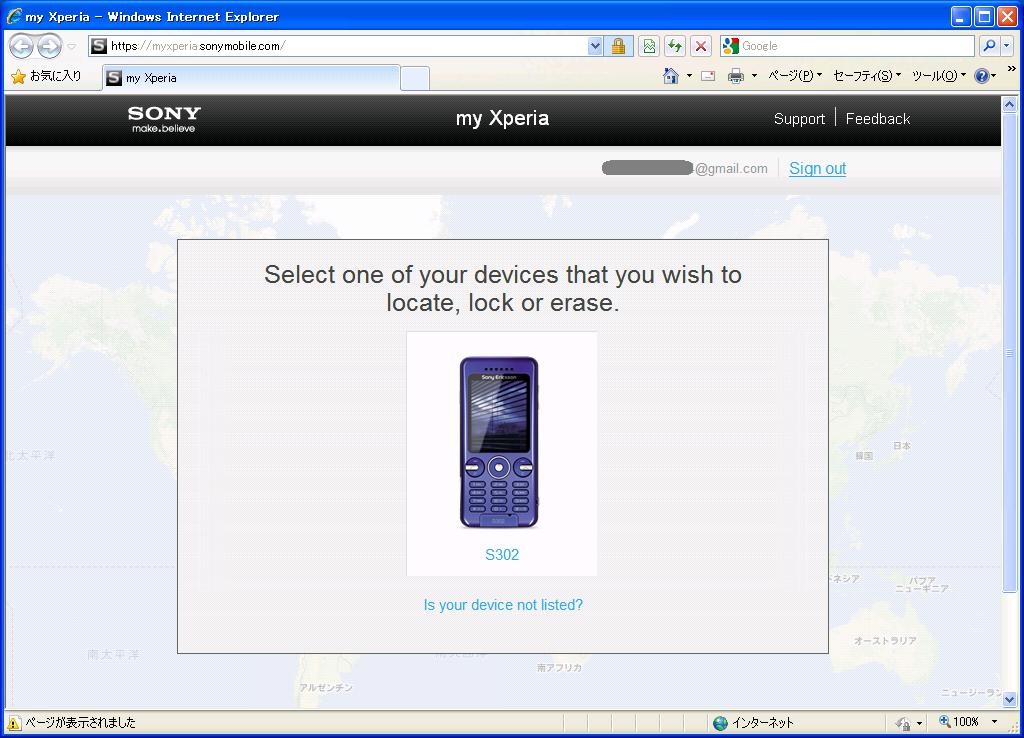Close the Internet Explorer window

coord(1008,16)
